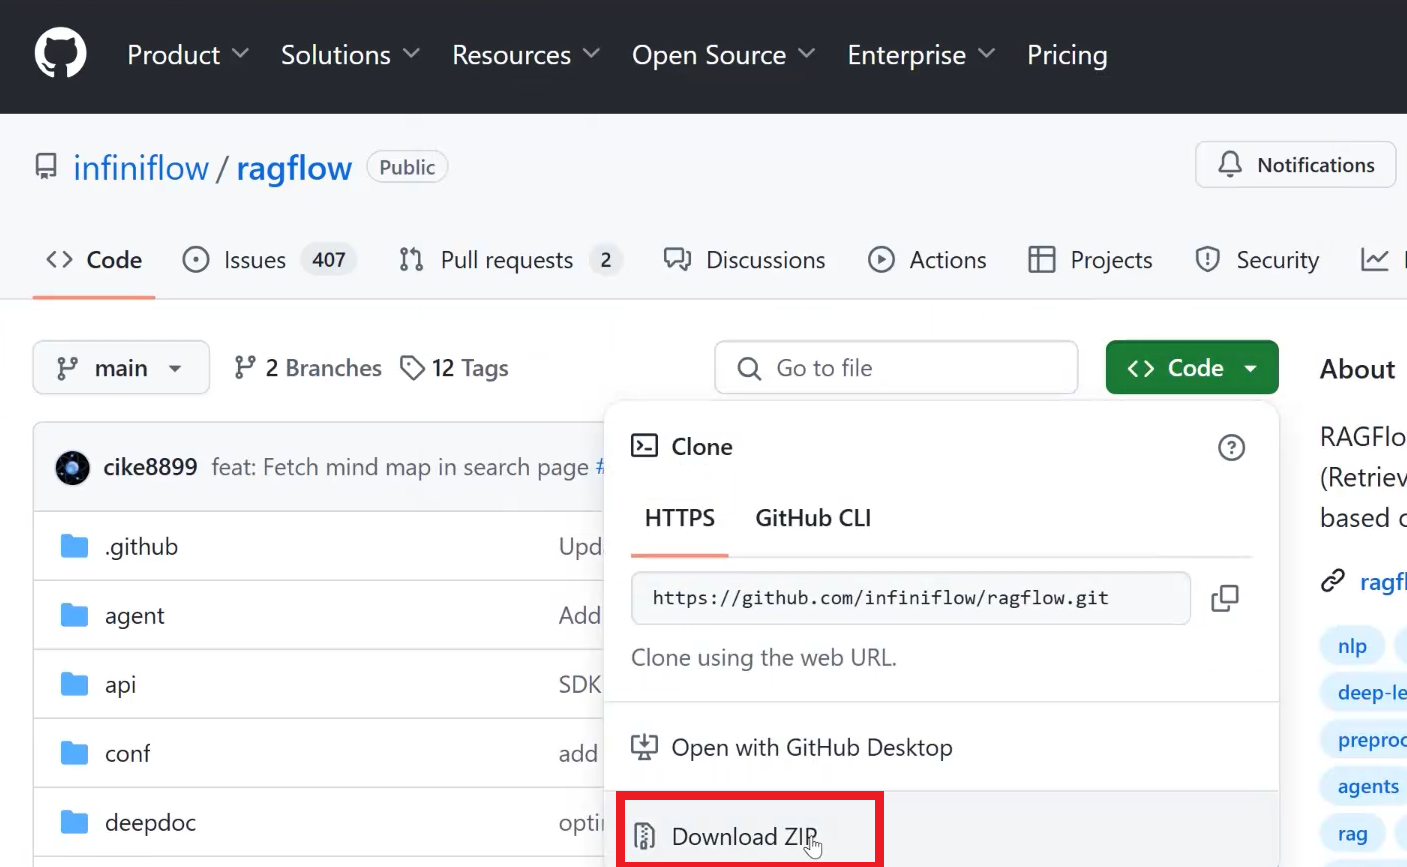Screen dimensions: 1407x867
Task: Click the ZIP file icon
Action: point(645,836)
